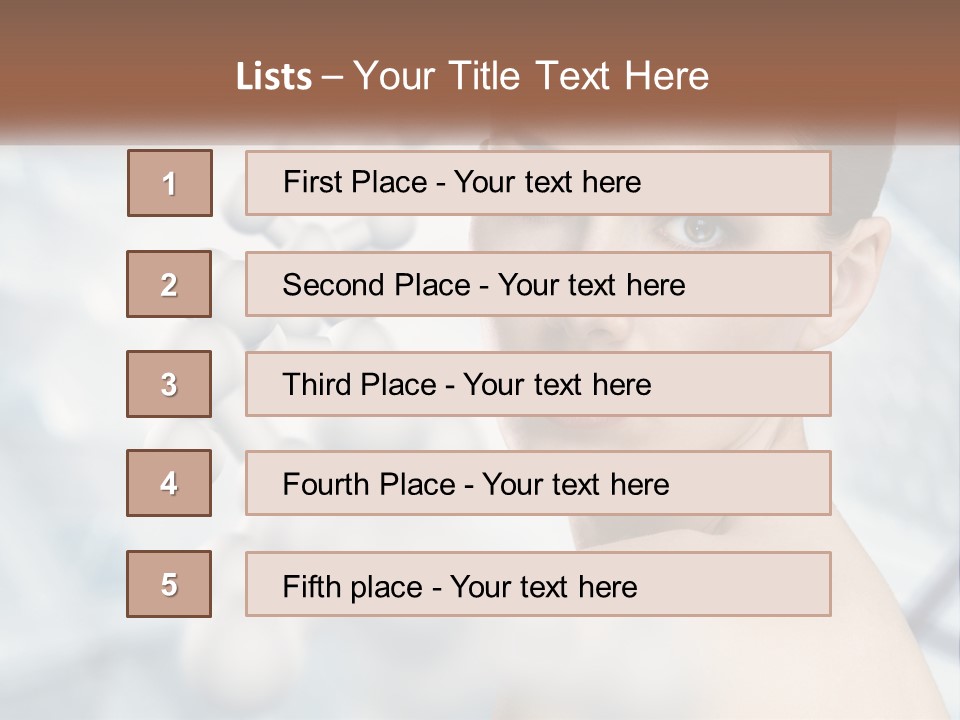Select the Third Place text box
The width and height of the screenshot is (960, 720).
point(538,384)
